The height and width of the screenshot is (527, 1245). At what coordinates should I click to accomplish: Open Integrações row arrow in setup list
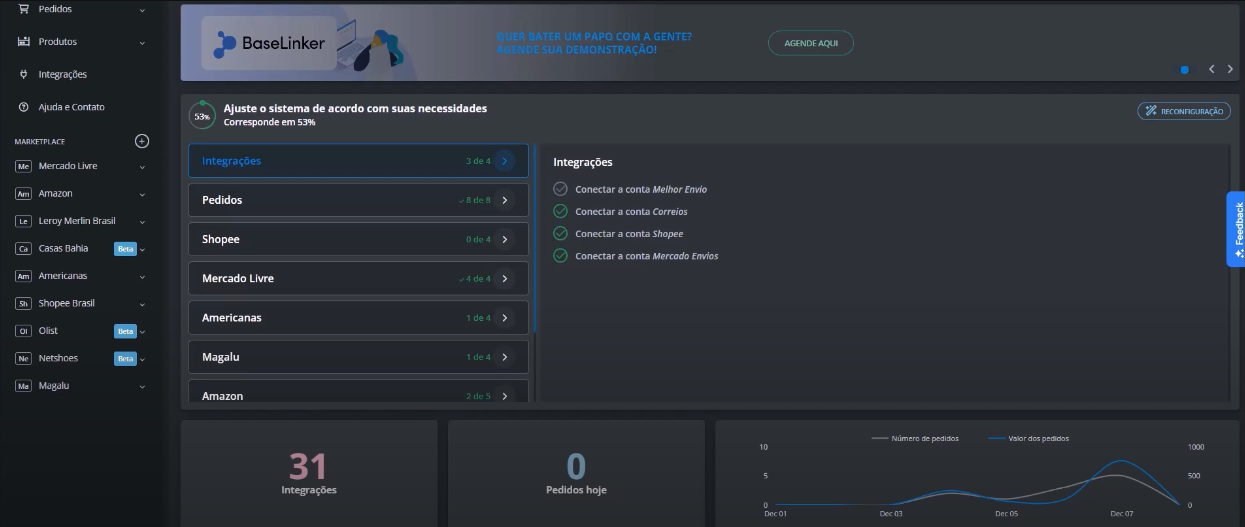505,161
